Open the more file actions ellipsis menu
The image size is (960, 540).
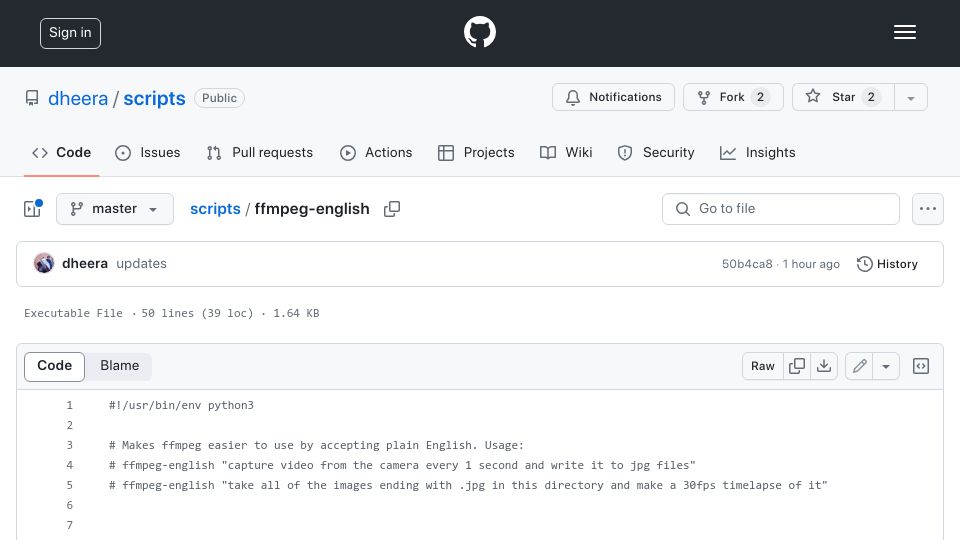[928, 209]
